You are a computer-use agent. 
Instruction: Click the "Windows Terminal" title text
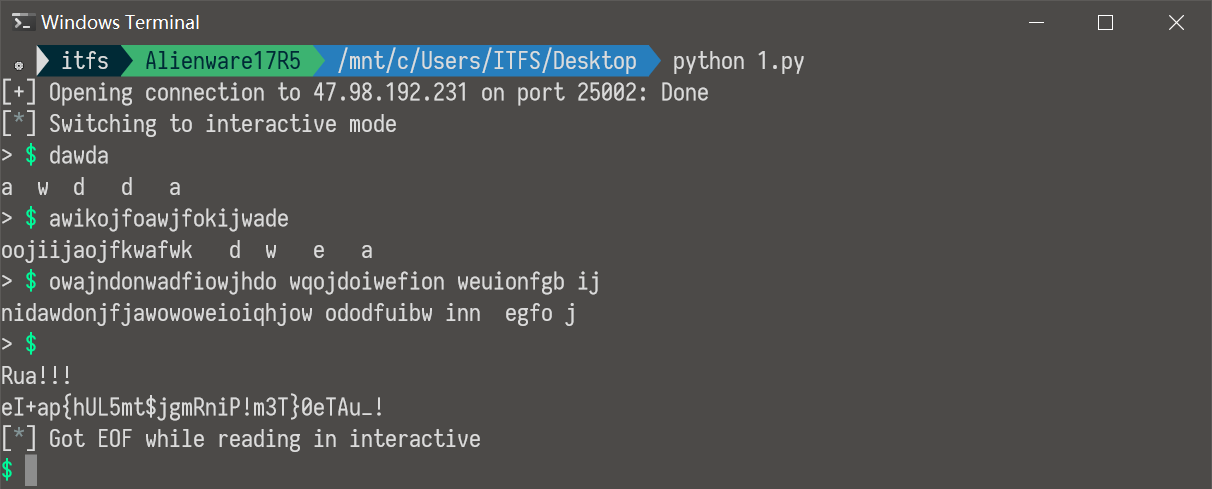click(120, 22)
